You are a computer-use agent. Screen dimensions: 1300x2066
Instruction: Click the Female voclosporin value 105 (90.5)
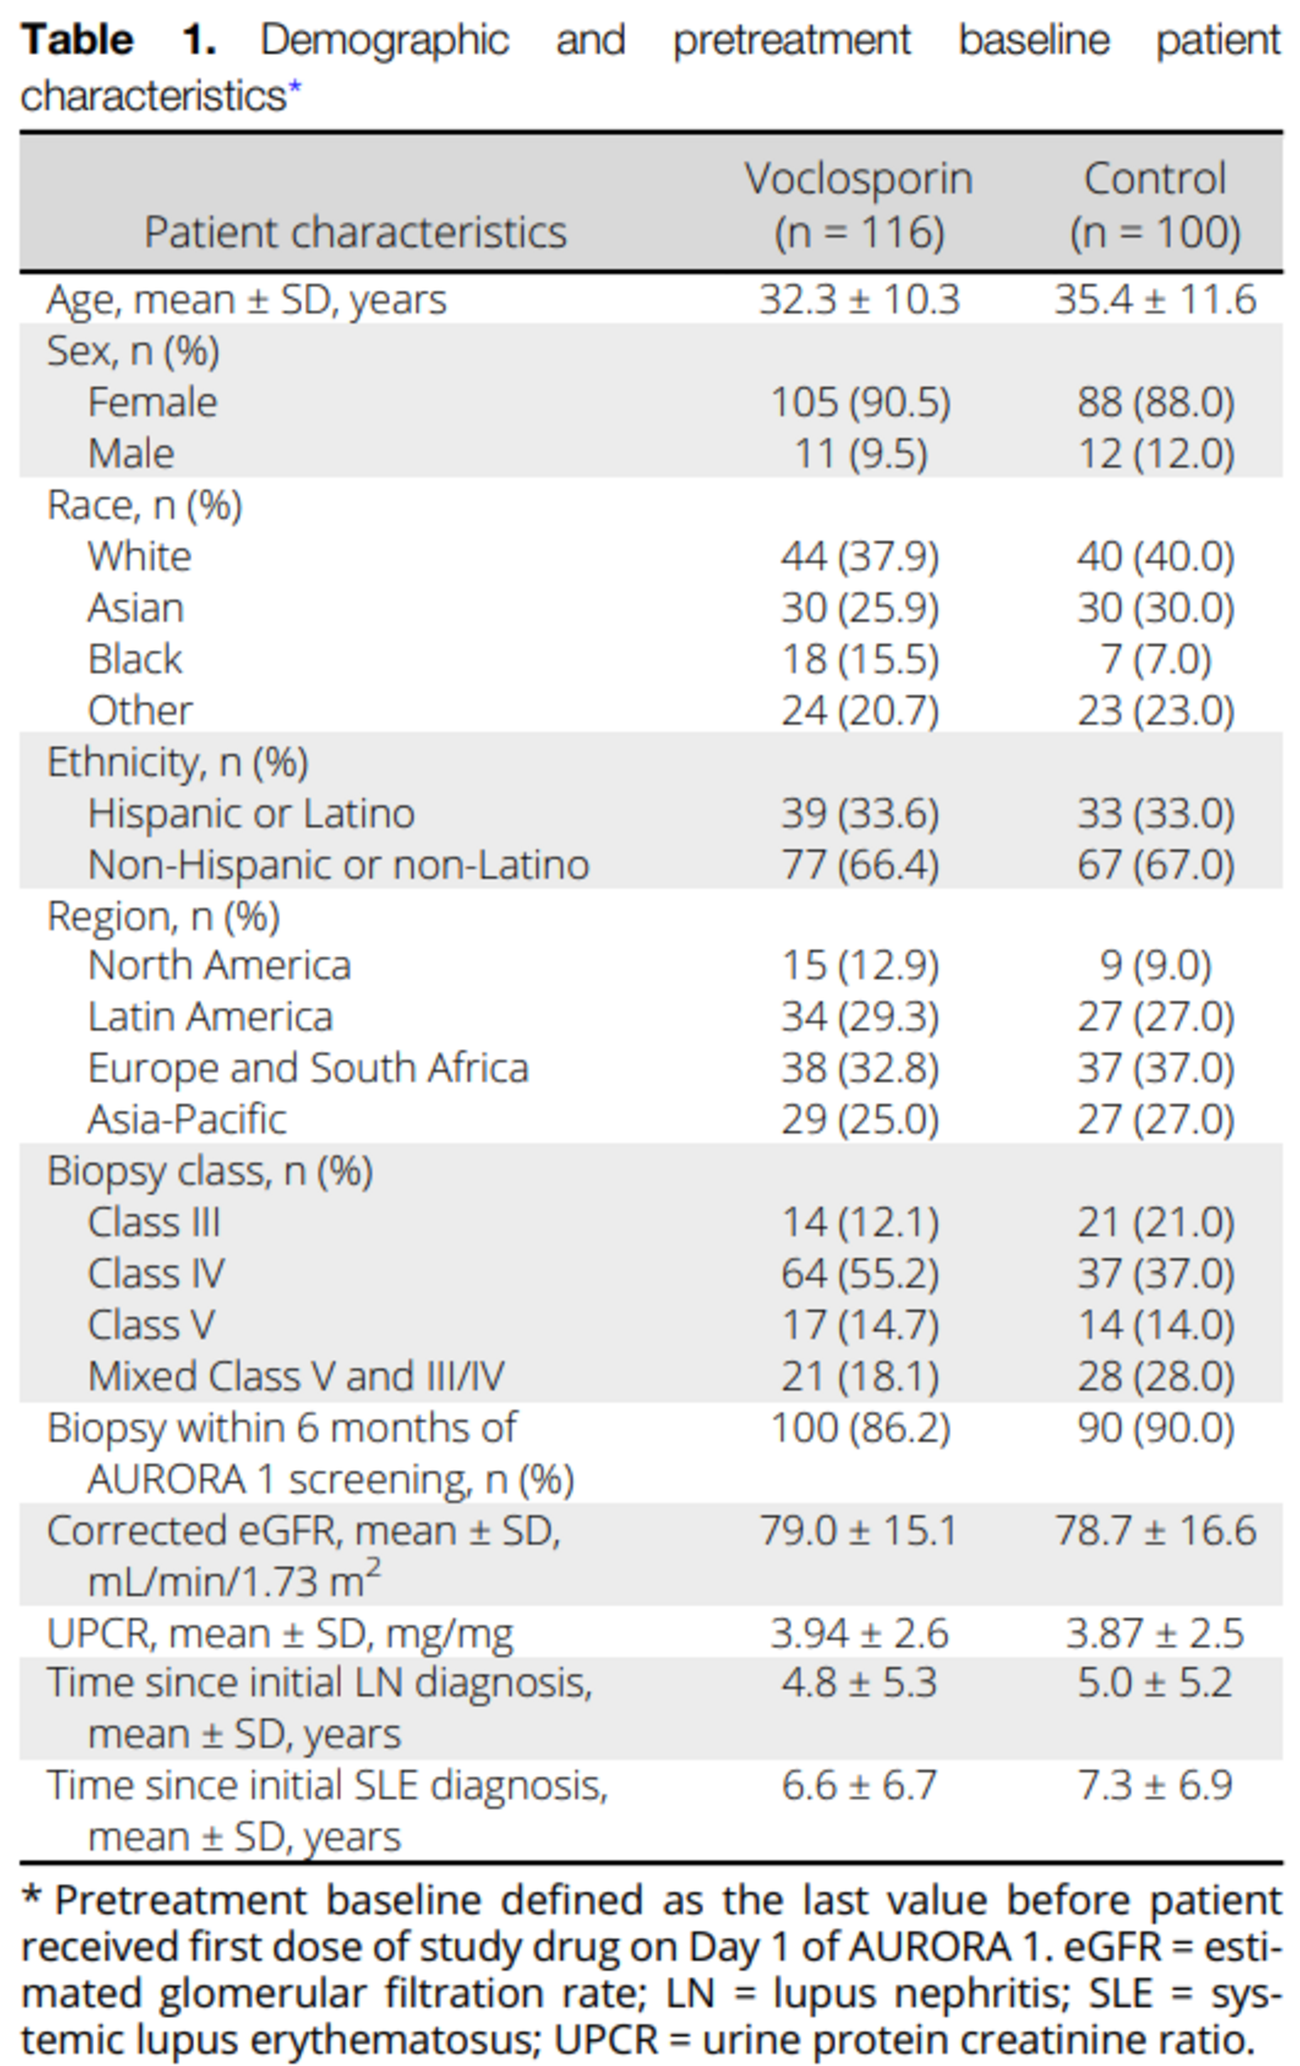860,402
